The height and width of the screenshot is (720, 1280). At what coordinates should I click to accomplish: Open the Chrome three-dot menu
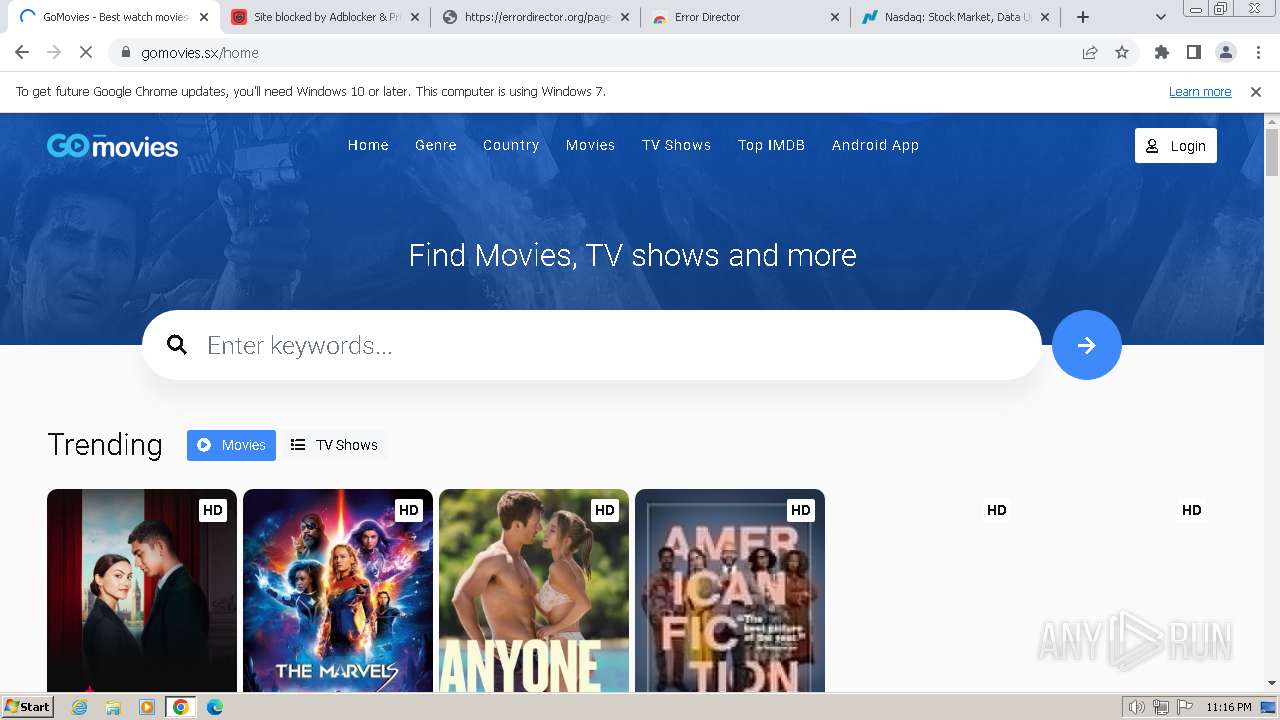(1258, 53)
